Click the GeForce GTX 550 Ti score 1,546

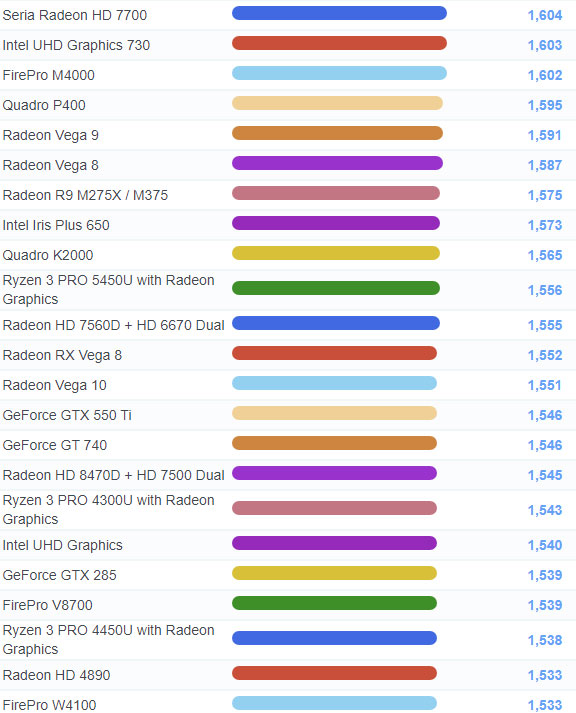[x=545, y=416]
